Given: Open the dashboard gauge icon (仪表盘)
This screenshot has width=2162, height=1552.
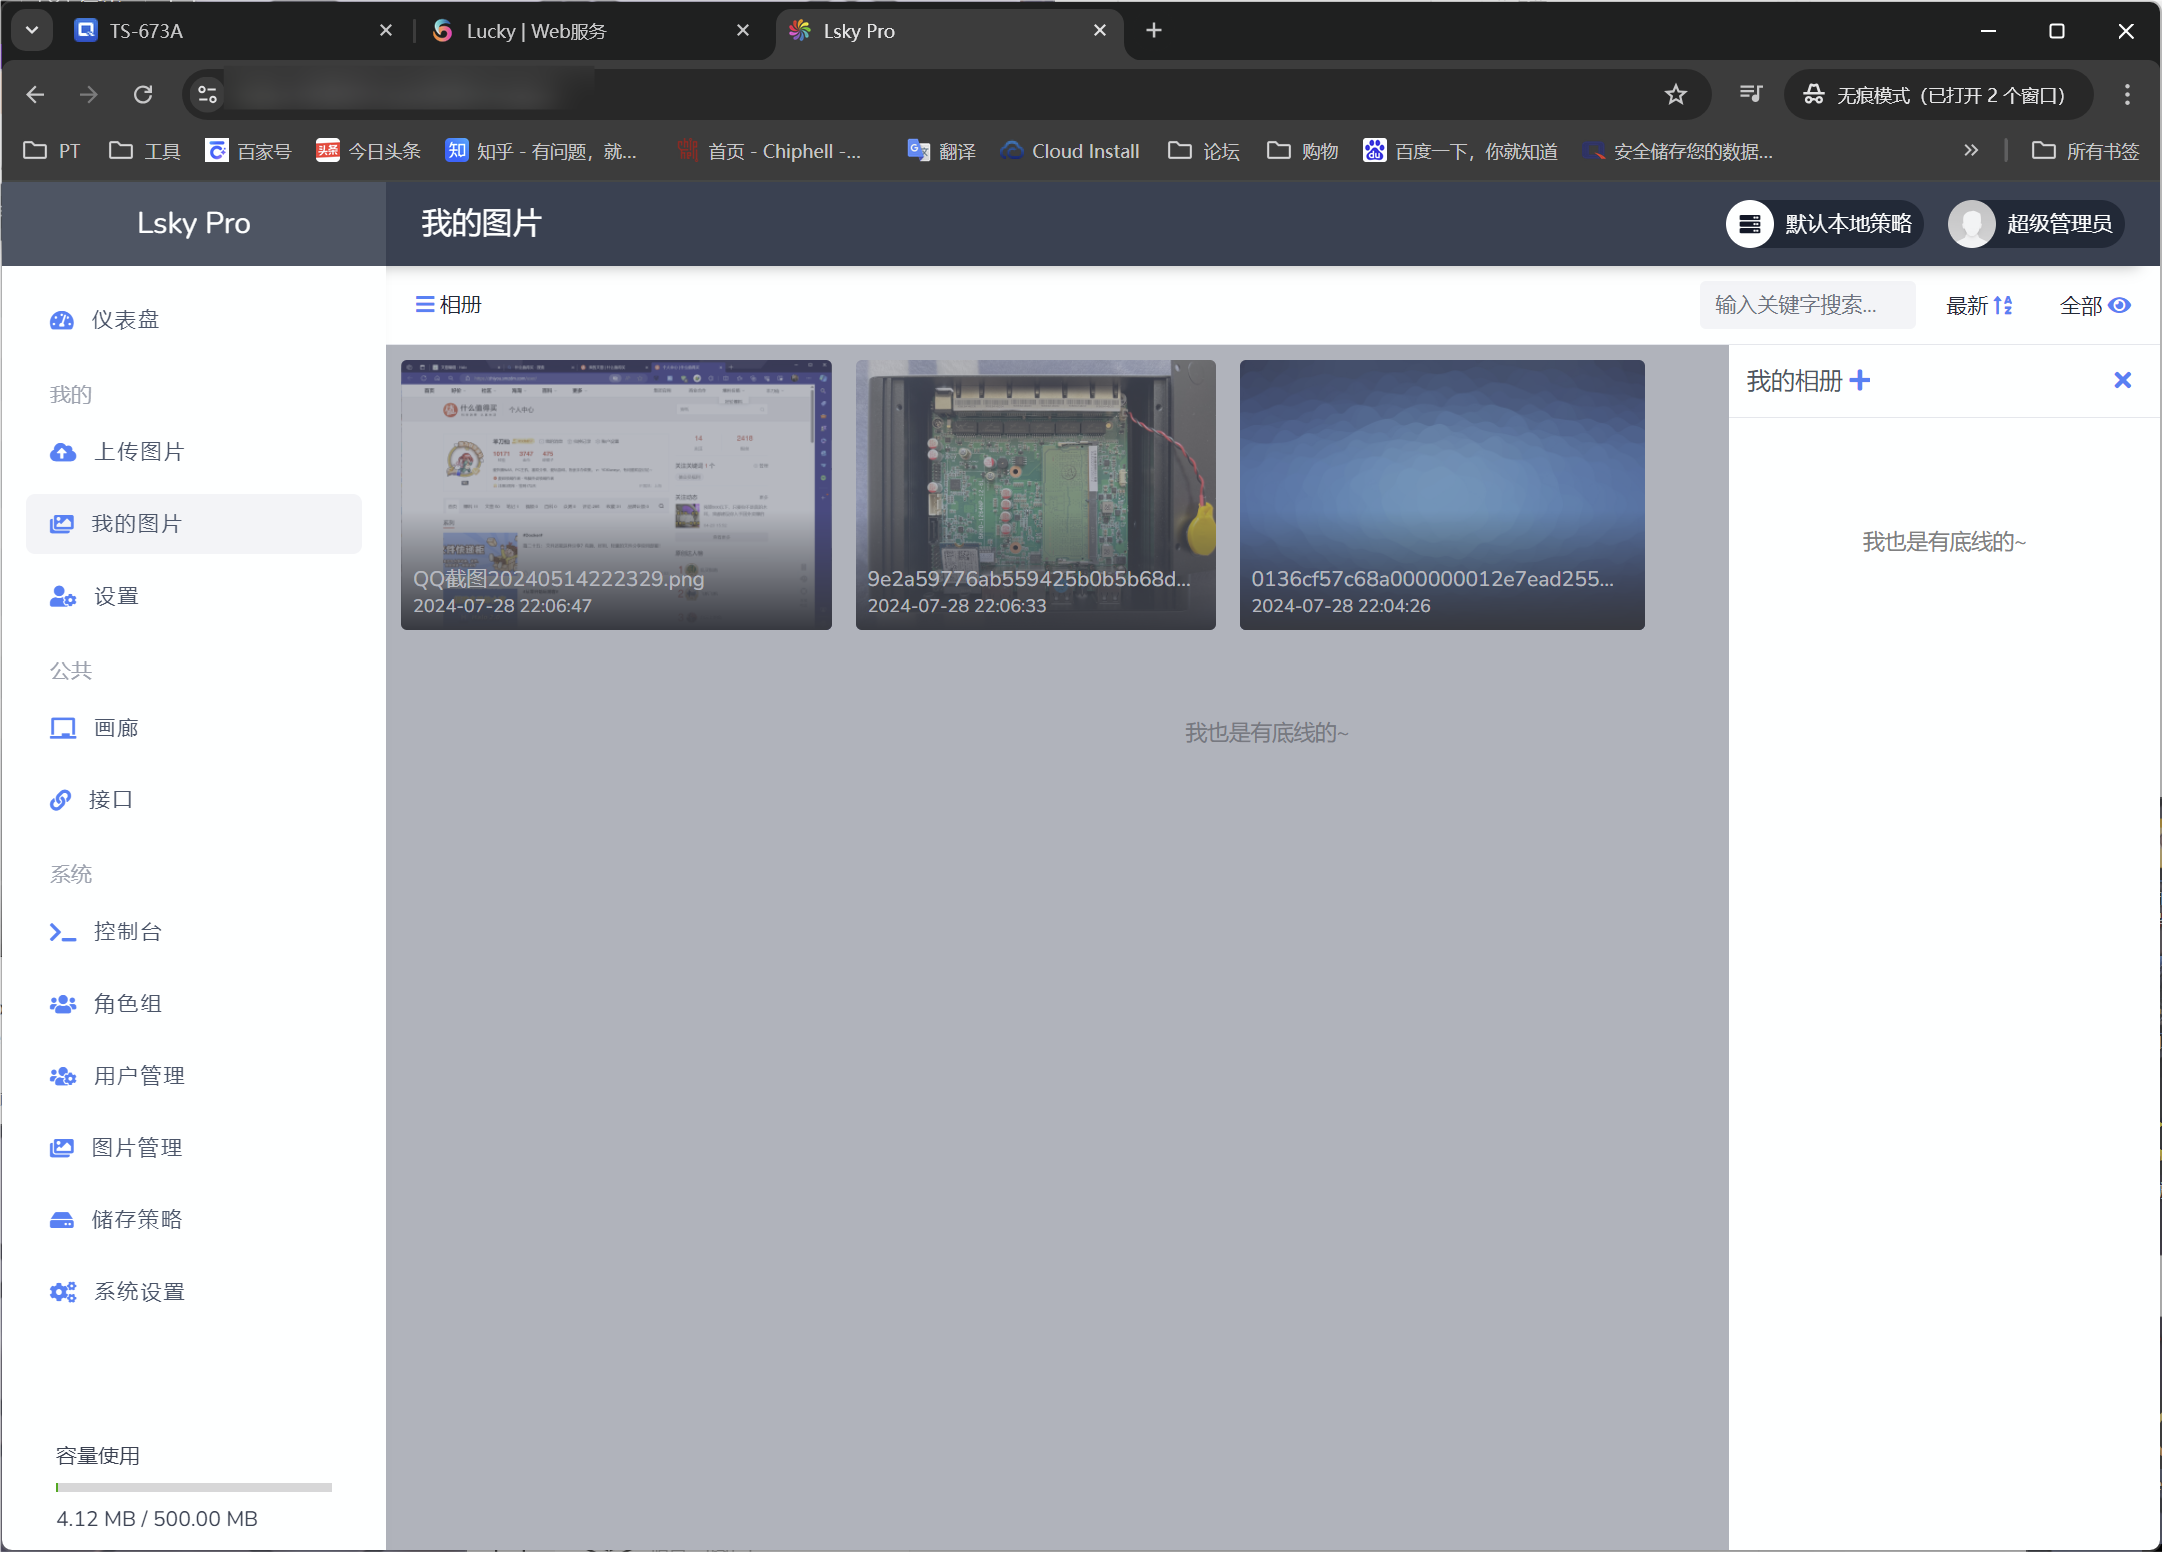Looking at the screenshot, I should coord(62,320).
